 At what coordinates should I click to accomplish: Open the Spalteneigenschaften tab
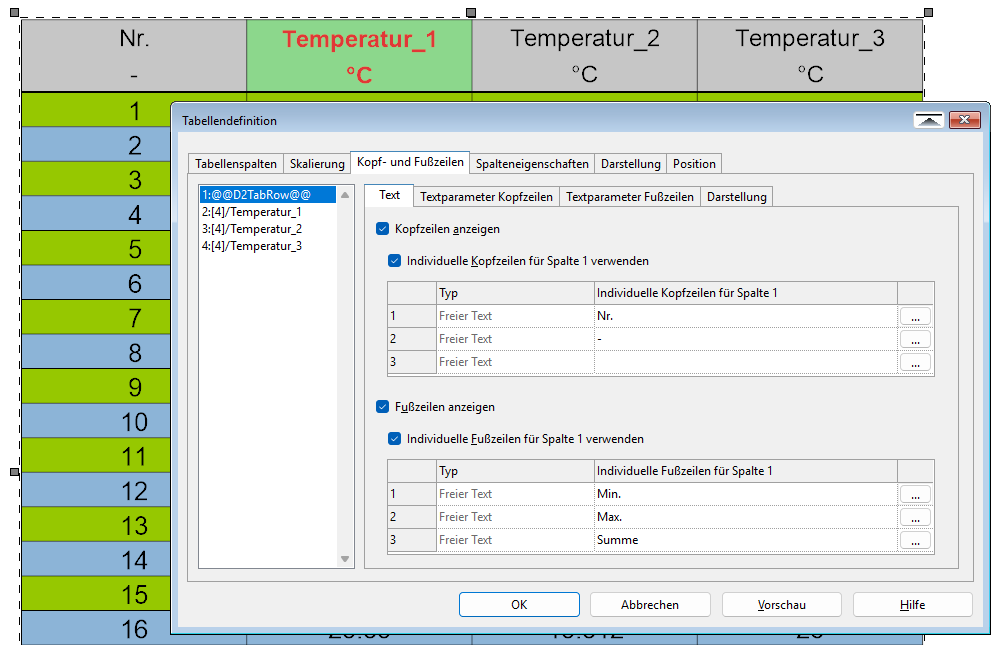[x=531, y=164]
